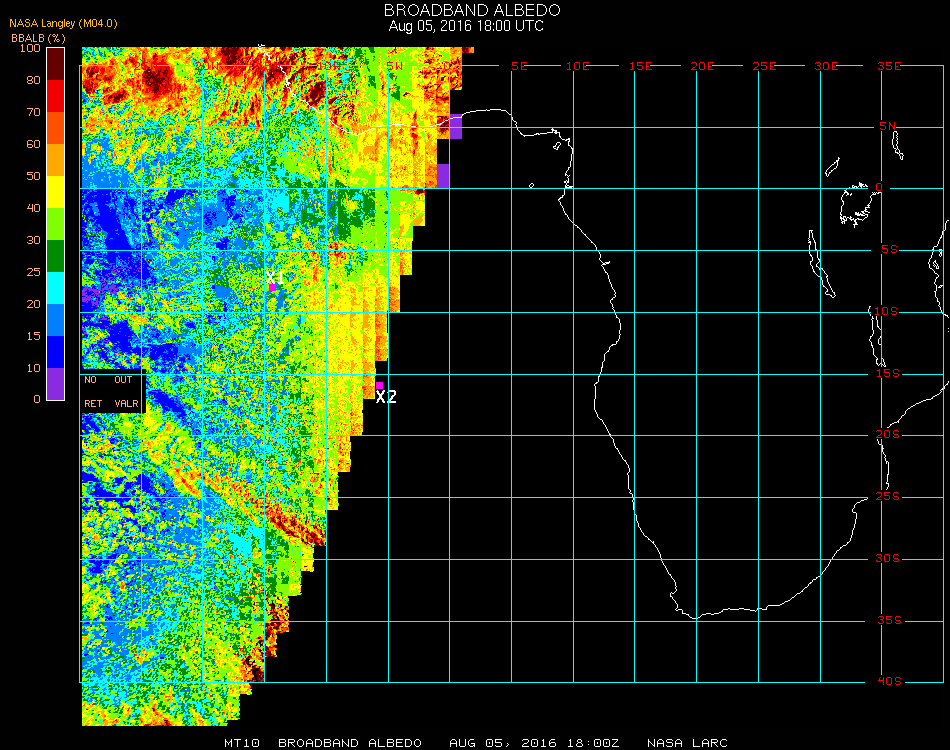Image resolution: width=950 pixels, height=750 pixels.
Task: Click the NASA LARC text in footer
Action: coord(687,743)
